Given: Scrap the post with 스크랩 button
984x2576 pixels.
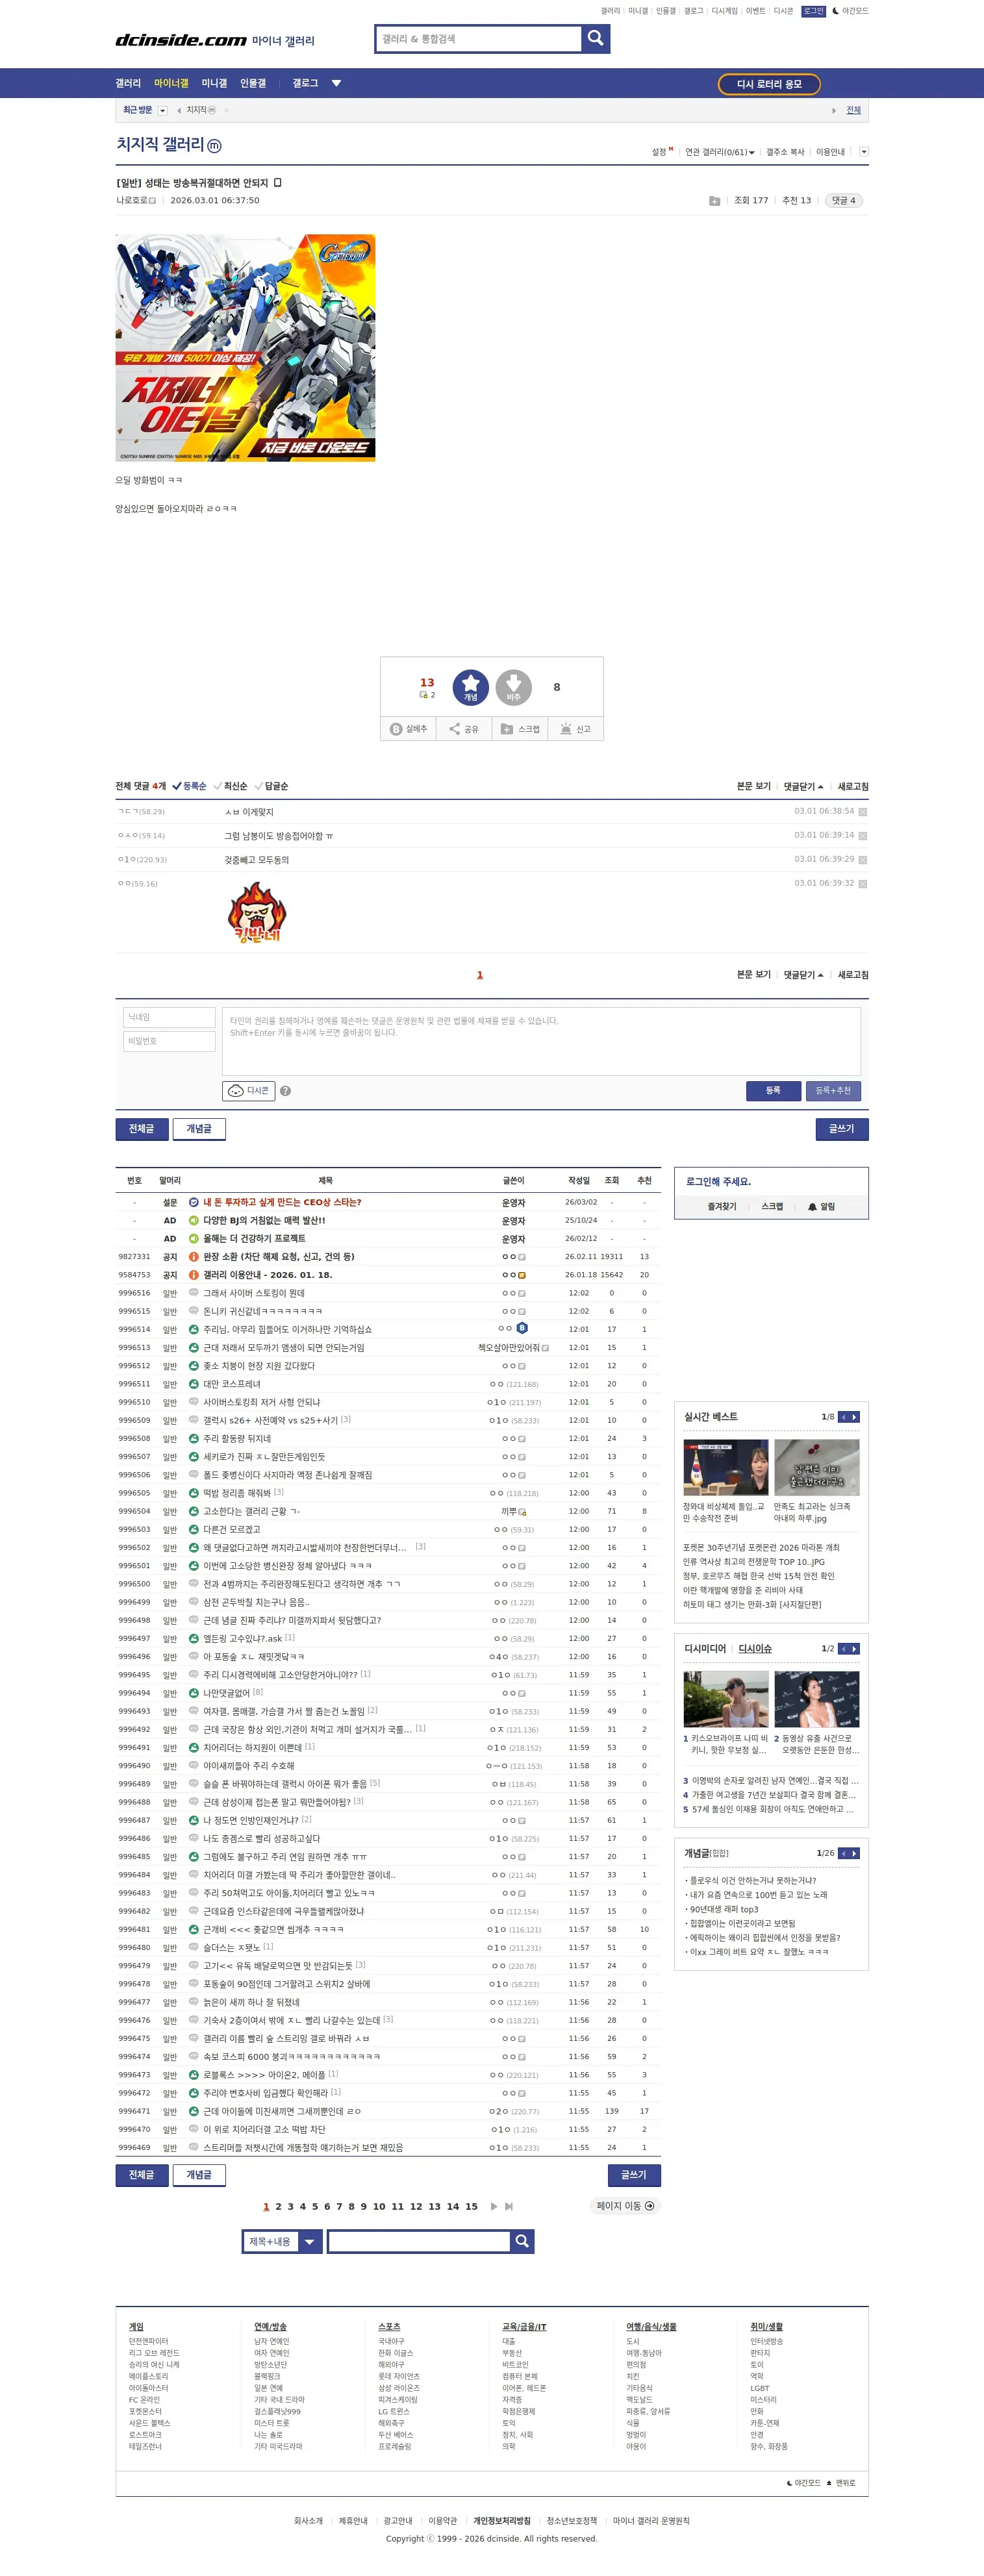Looking at the screenshot, I should [520, 729].
